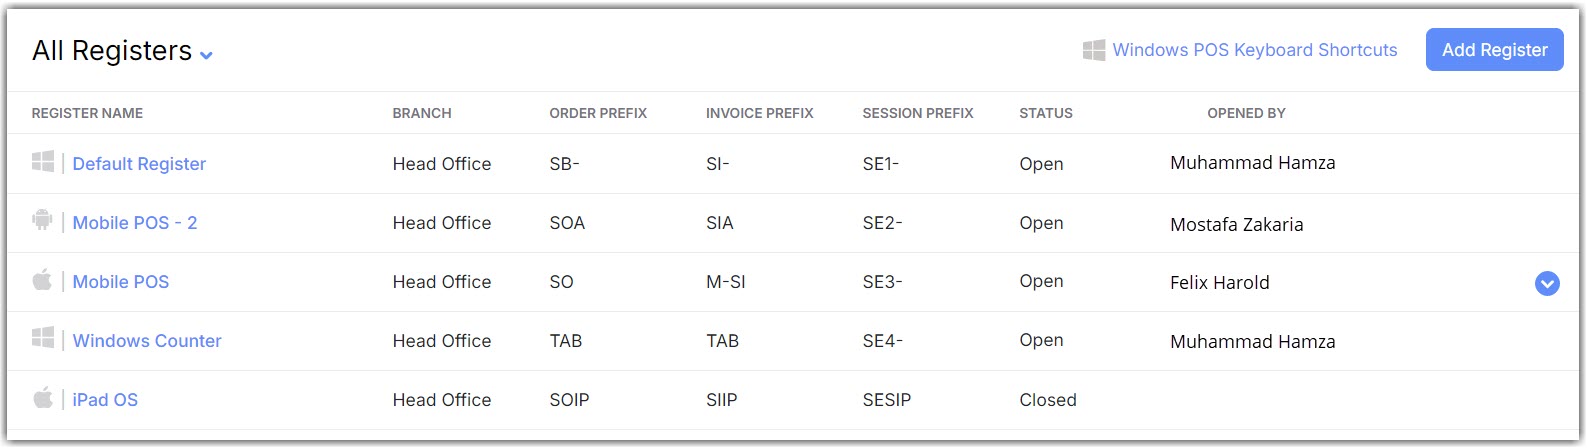
Task: Open the Default Register link
Action: (x=139, y=164)
